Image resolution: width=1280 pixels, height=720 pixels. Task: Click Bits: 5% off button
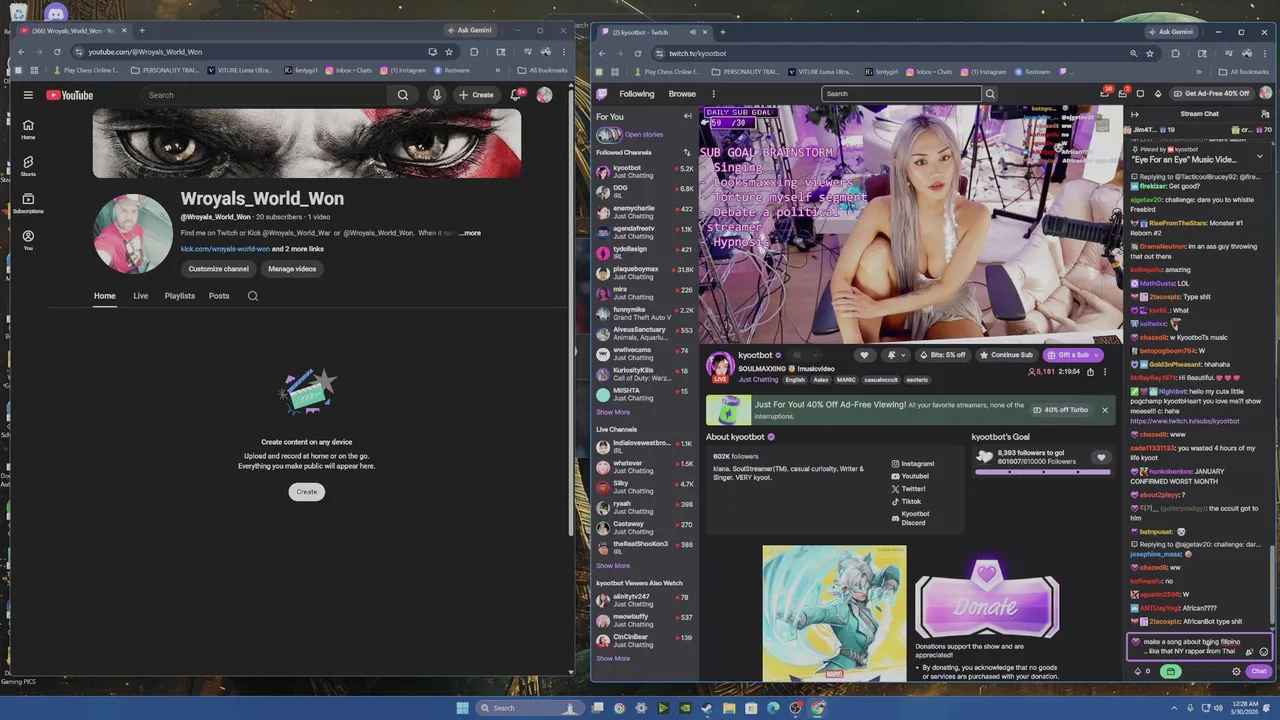[942, 355]
